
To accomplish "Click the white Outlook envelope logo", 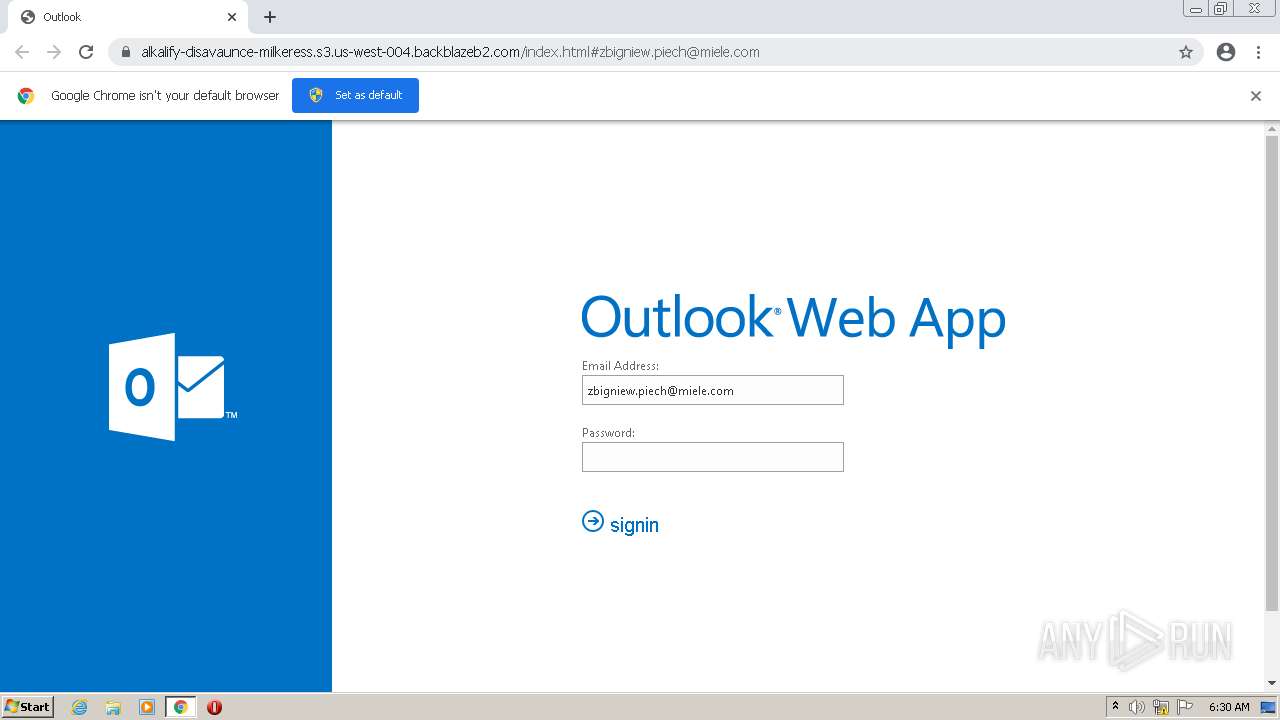I will pos(172,387).
